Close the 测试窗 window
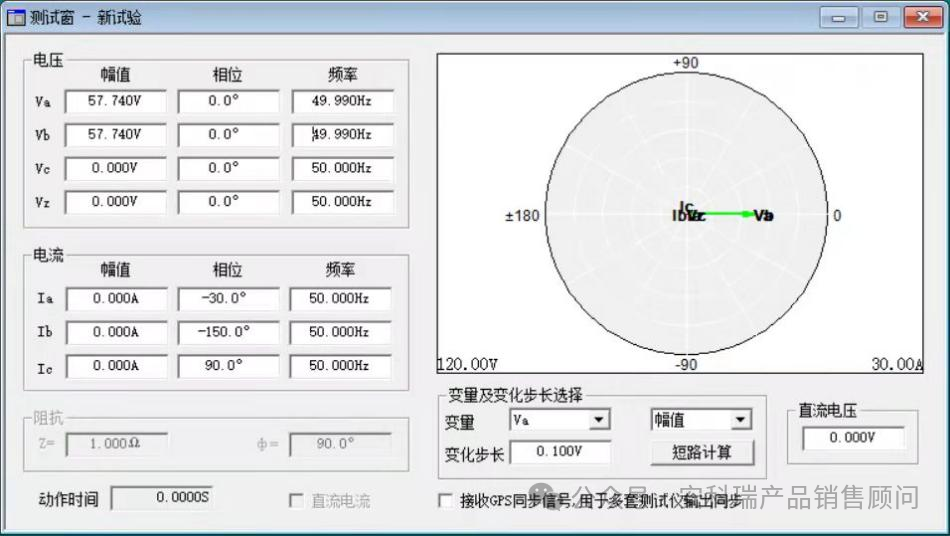 coord(923,17)
